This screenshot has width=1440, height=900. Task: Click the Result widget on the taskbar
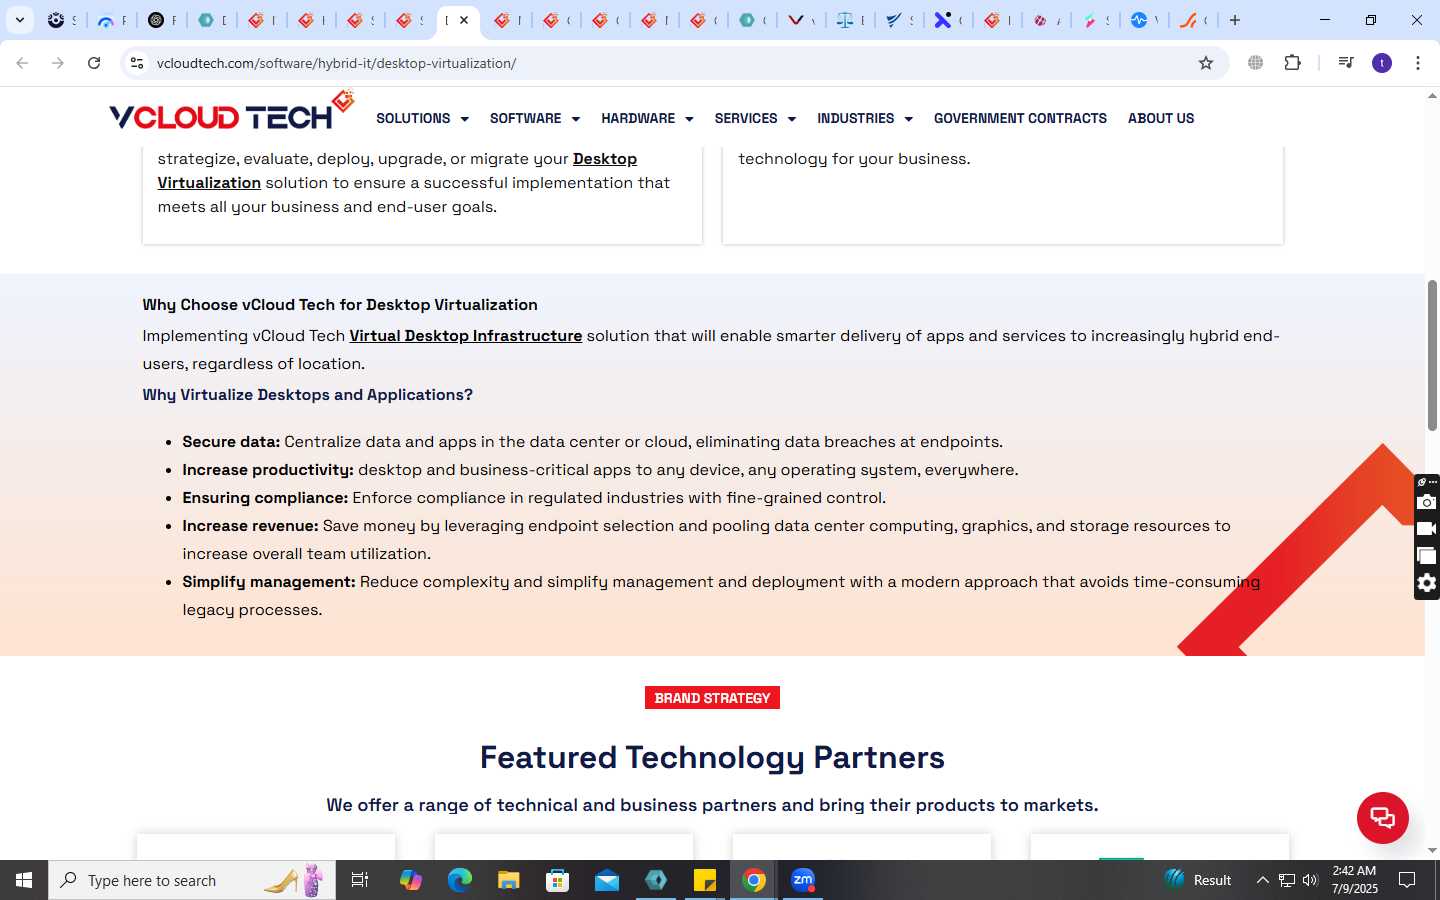[x=1199, y=880]
